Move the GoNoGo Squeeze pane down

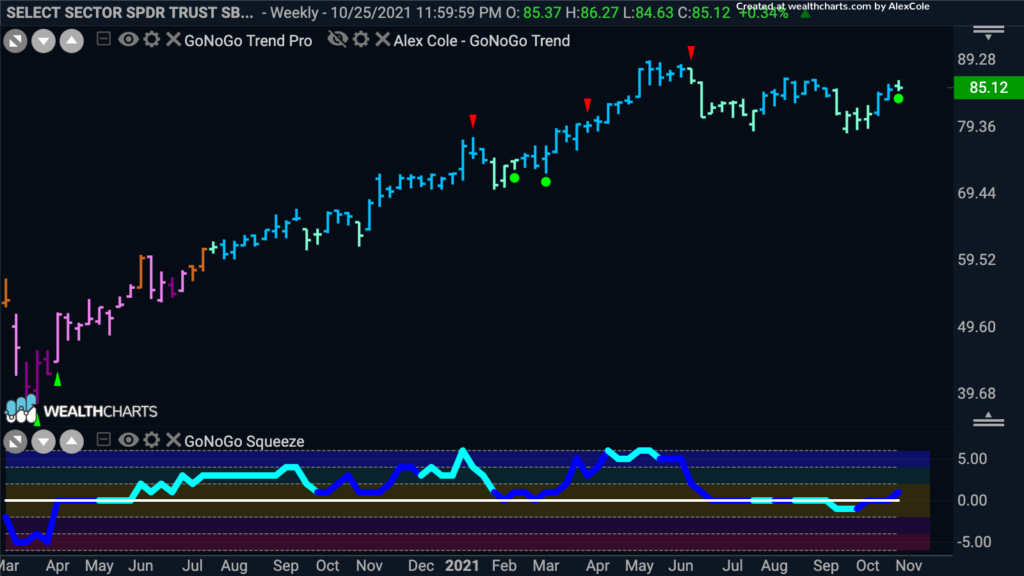tap(43, 442)
